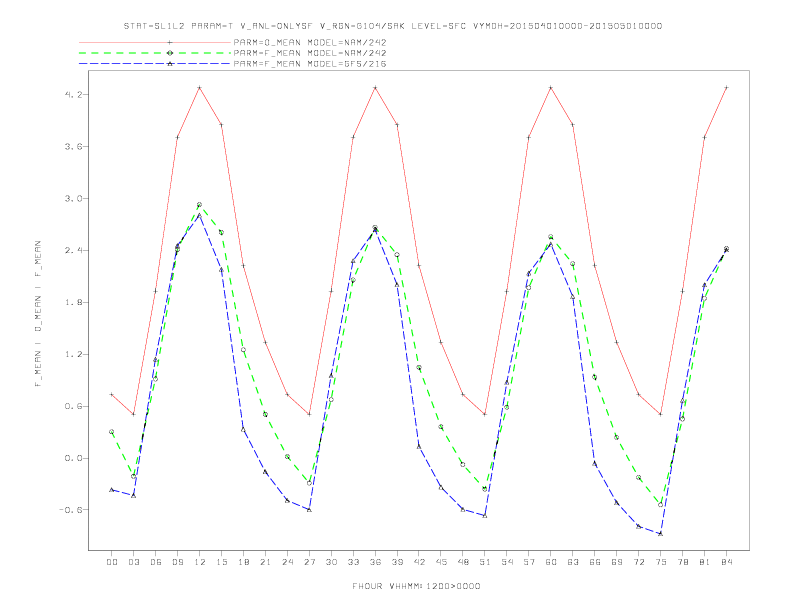Click blue GFS triangle marker at hour 75
This screenshot has height=612, width=792.
(x=661, y=534)
